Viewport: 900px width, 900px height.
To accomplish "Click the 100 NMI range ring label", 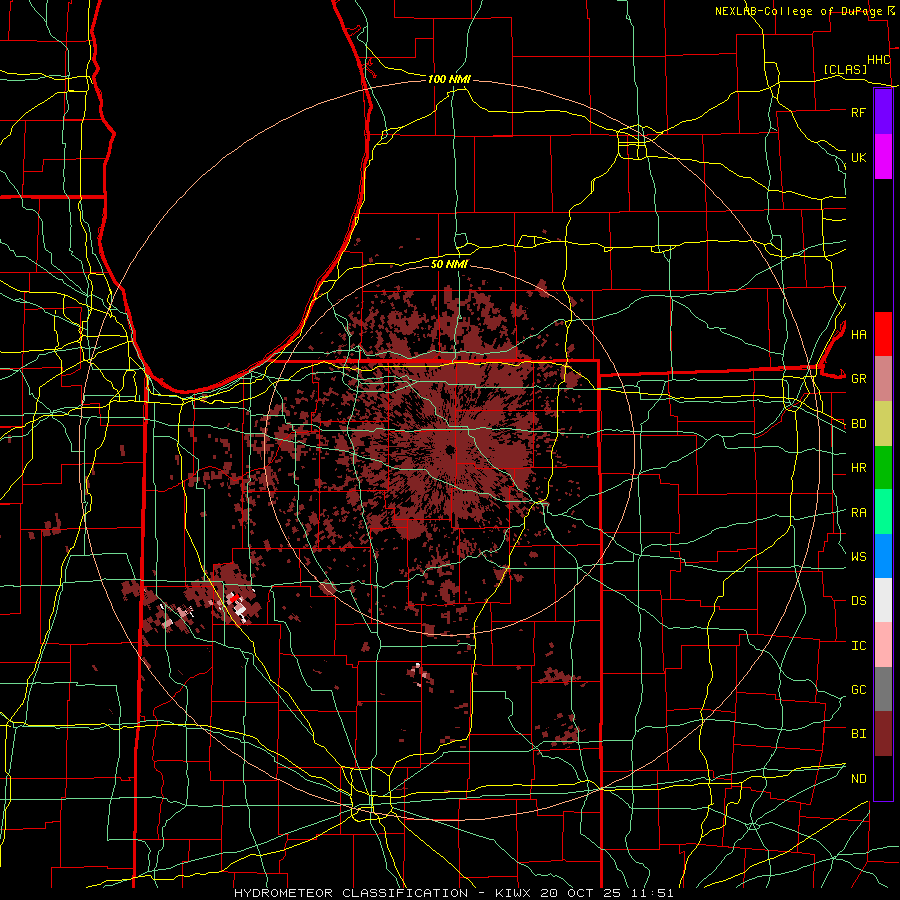I will 449,79.
